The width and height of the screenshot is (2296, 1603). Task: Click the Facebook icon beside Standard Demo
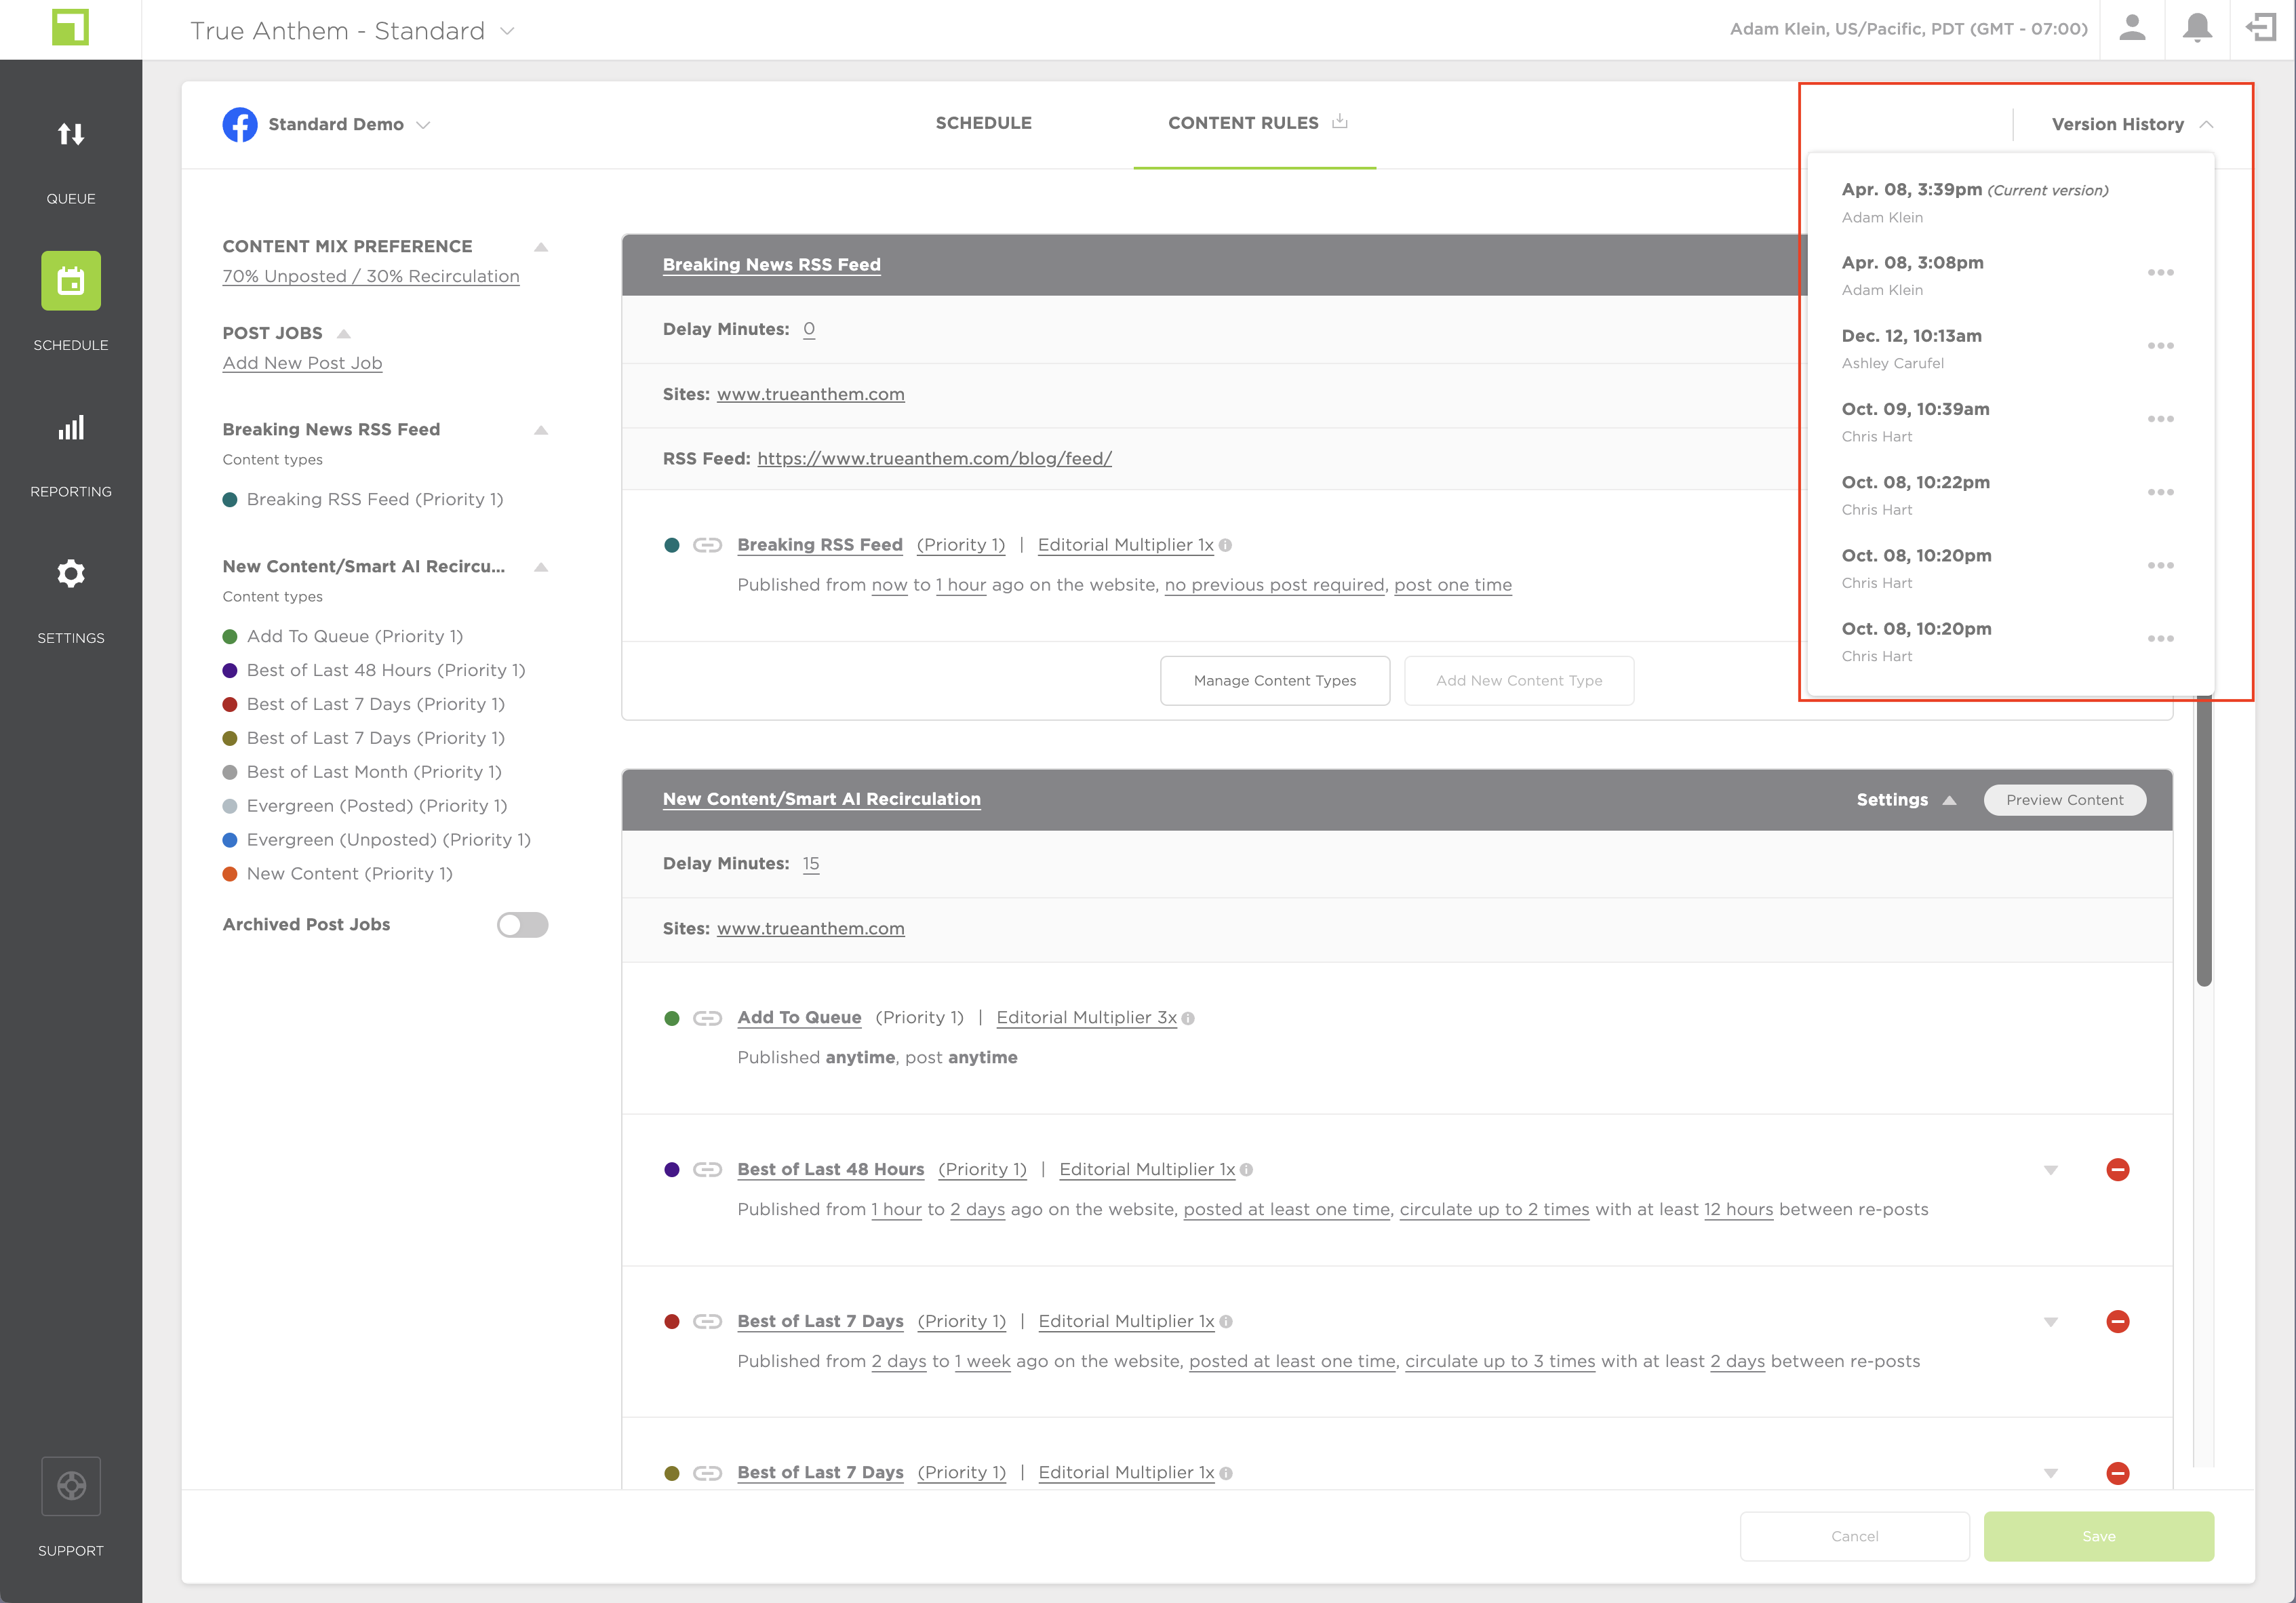[x=240, y=124]
